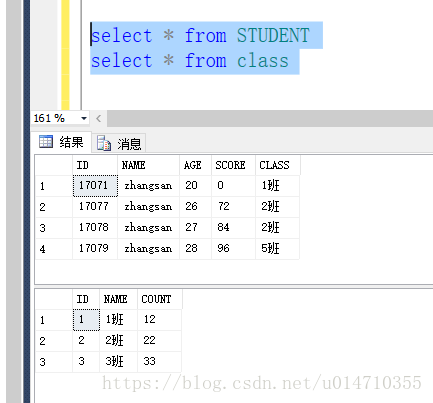Image resolution: width=433 pixels, height=403 pixels.
Task: Click the zhangsan cell in row 17077
Action: 148,207
